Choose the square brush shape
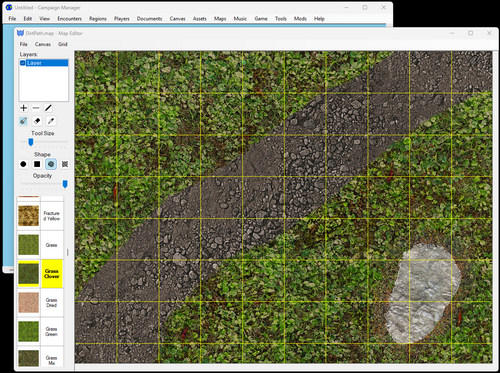The image size is (500, 373). pyautogui.click(x=37, y=164)
